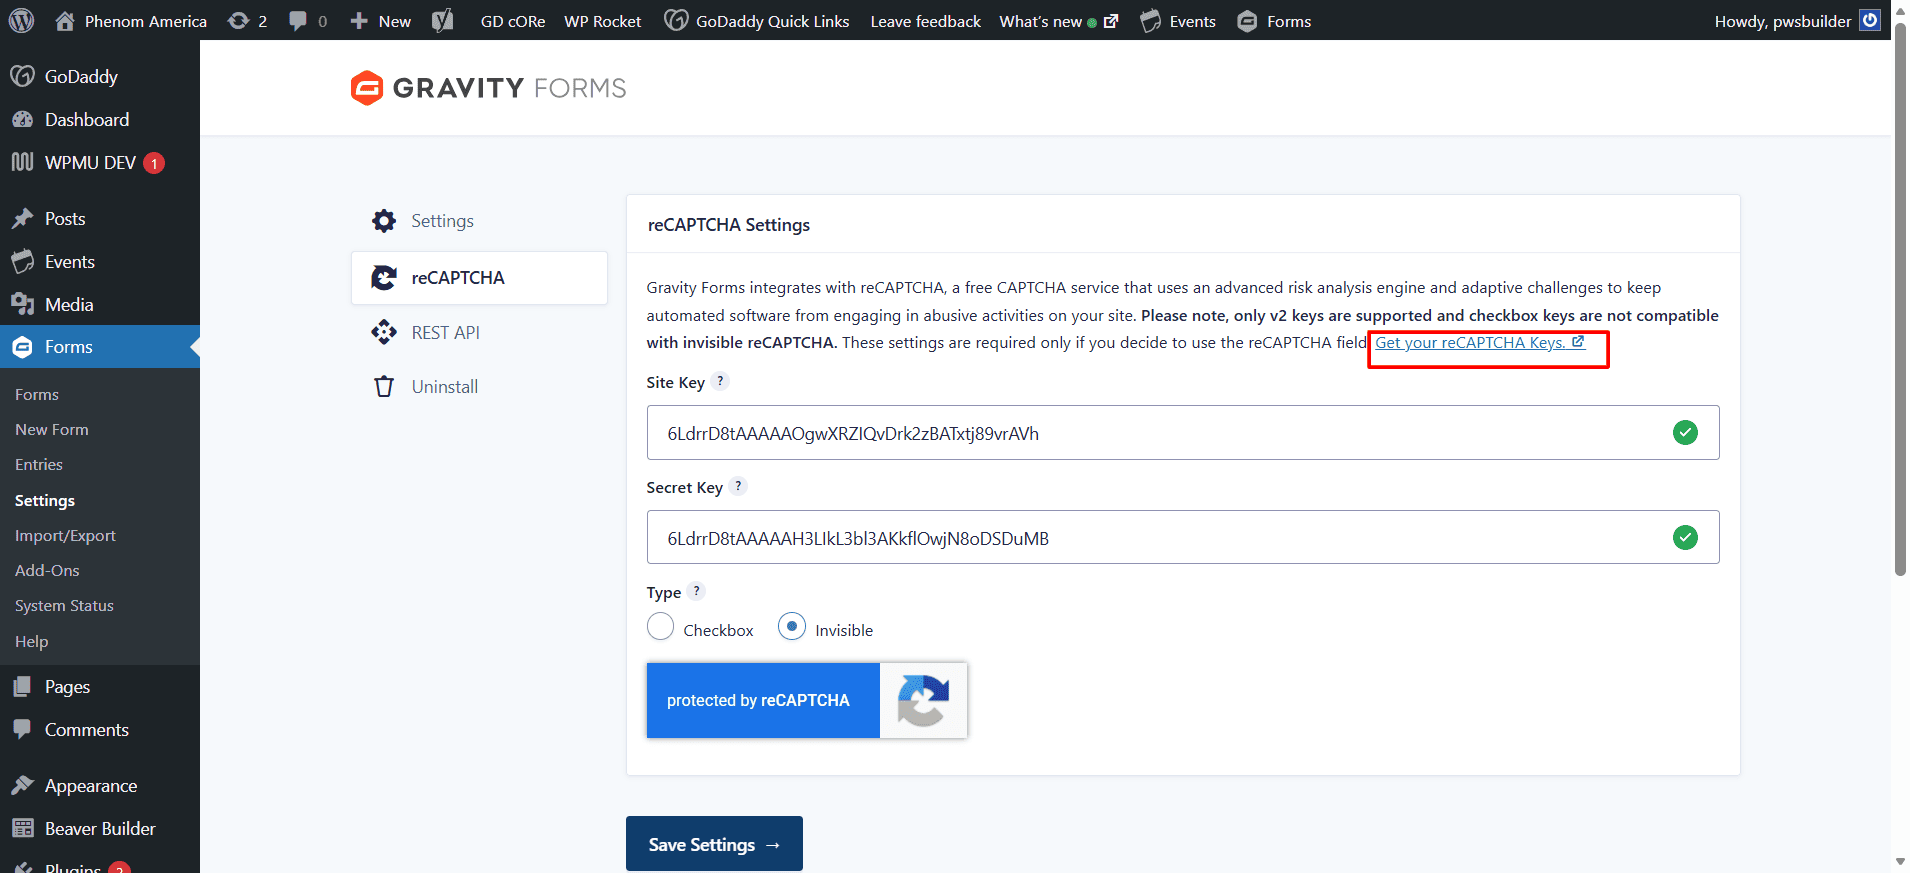The height and width of the screenshot is (873, 1910).
Task: Open the GoDaddy Quick Links icon
Action: tap(676, 21)
